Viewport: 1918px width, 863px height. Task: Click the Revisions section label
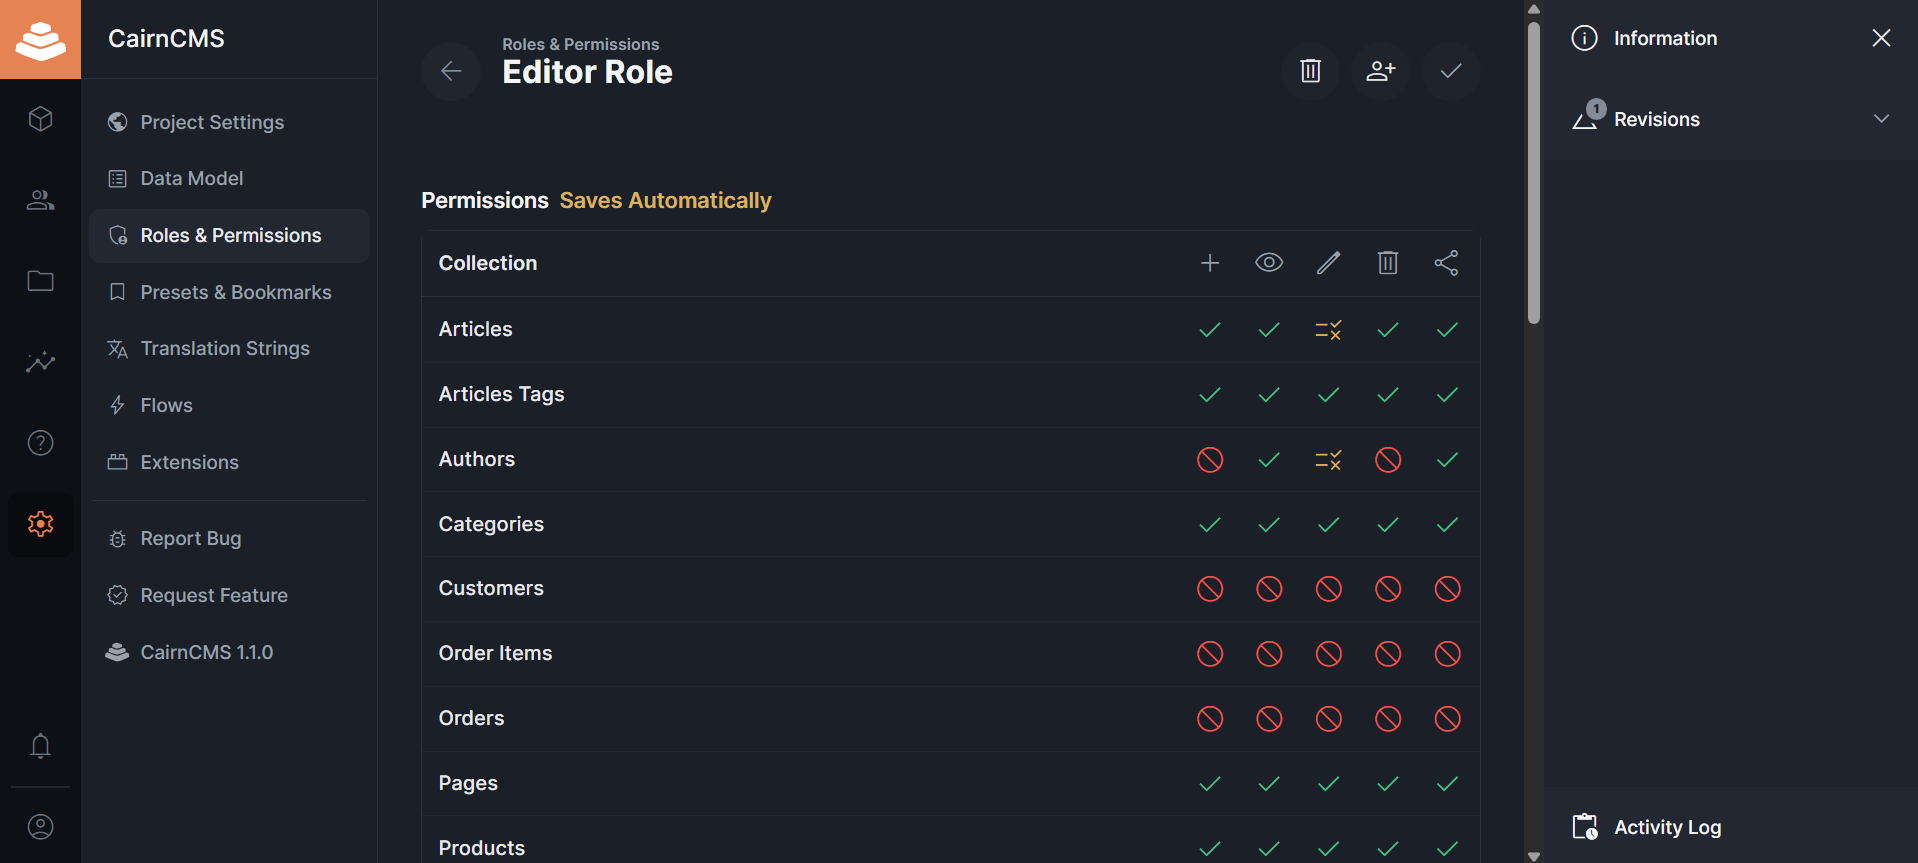[1656, 119]
